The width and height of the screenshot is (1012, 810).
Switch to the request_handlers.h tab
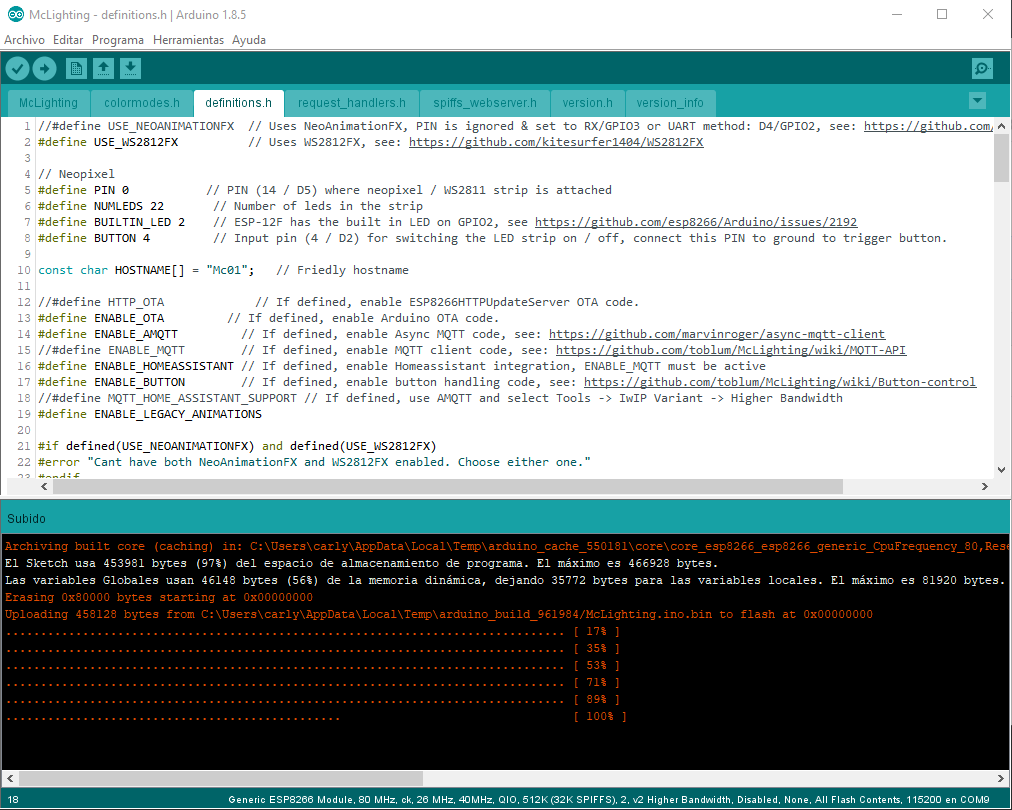point(352,103)
